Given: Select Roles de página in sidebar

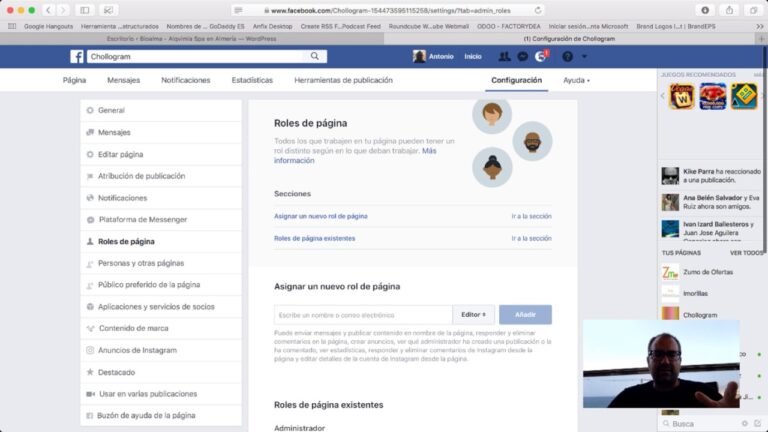Looking at the screenshot, I should pyautogui.click(x=161, y=241).
